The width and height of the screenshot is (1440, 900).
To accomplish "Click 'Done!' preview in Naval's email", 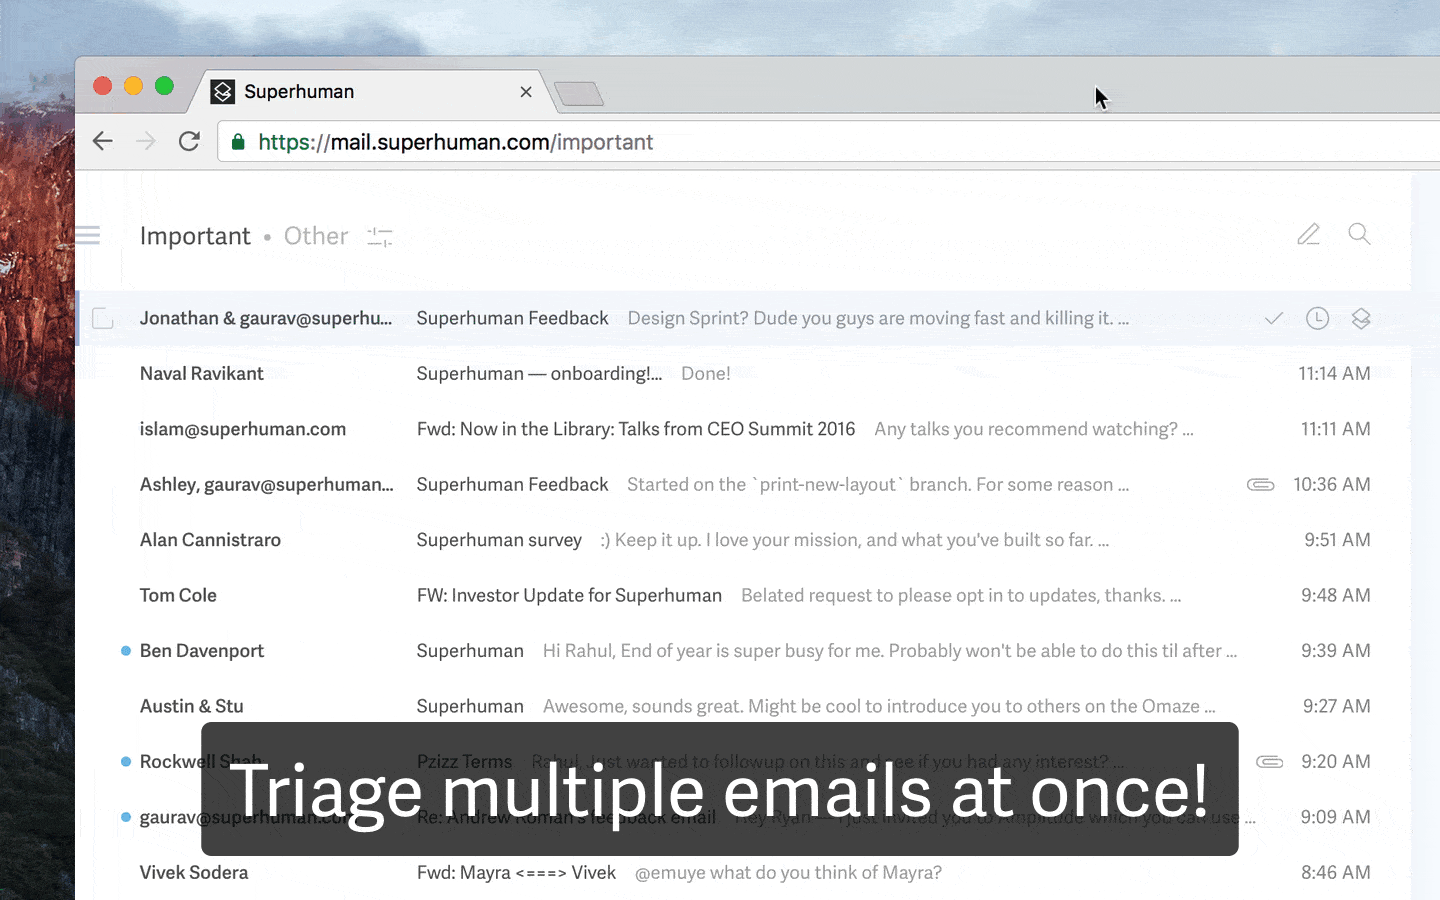I will pyautogui.click(x=706, y=374).
